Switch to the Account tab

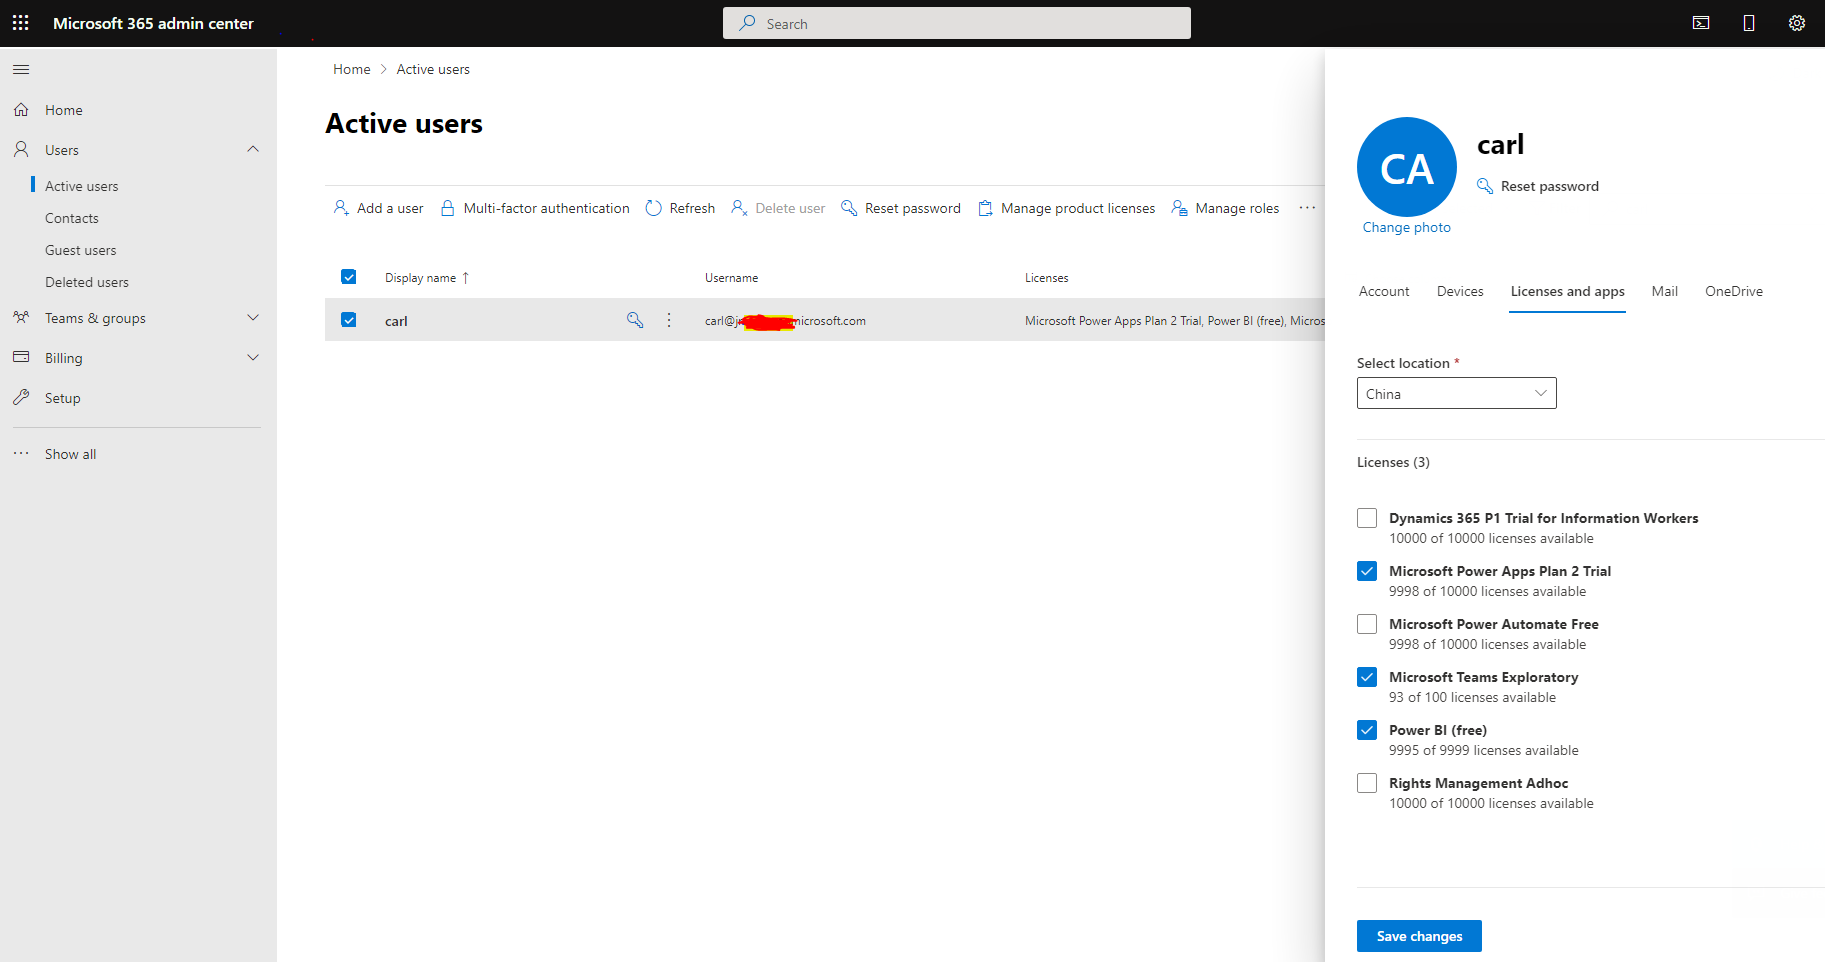pos(1384,291)
